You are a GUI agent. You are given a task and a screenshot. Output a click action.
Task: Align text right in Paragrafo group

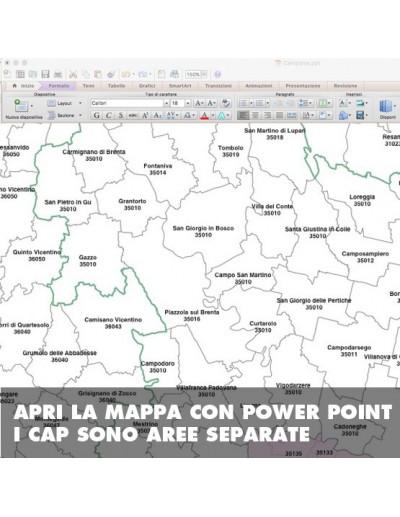tap(267, 115)
